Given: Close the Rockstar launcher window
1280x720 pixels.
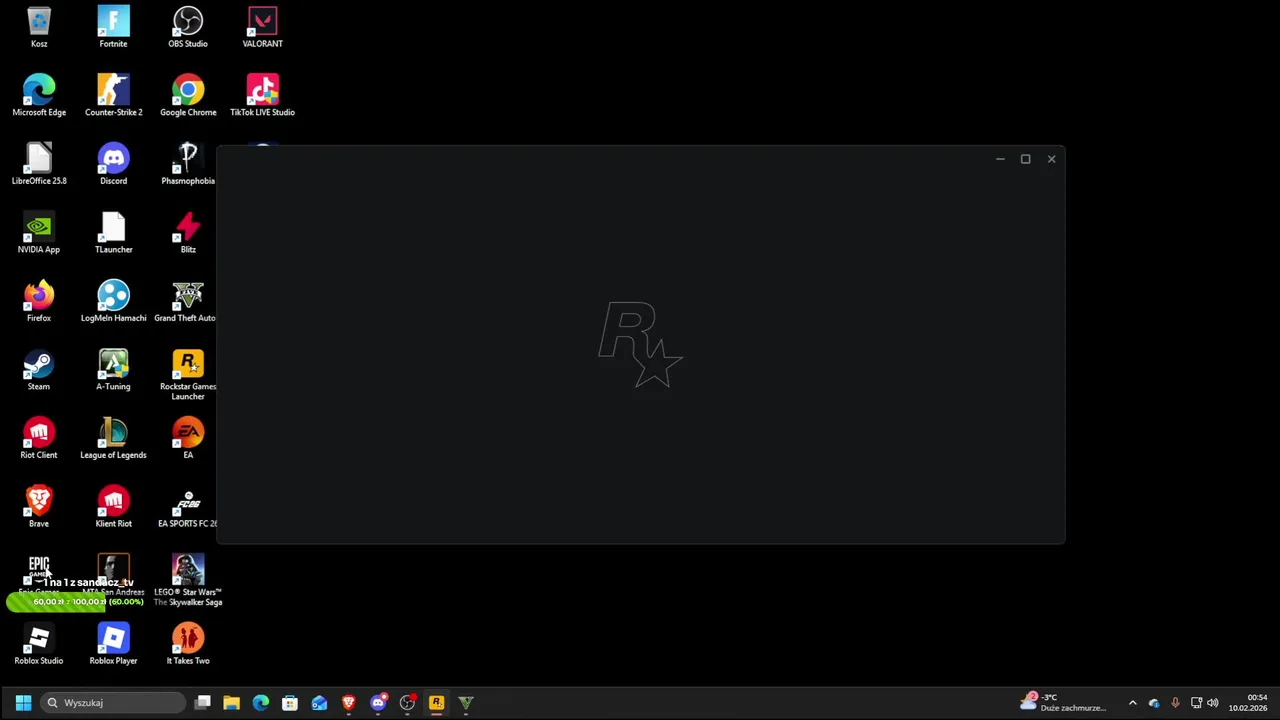Looking at the screenshot, I should point(1051,159).
